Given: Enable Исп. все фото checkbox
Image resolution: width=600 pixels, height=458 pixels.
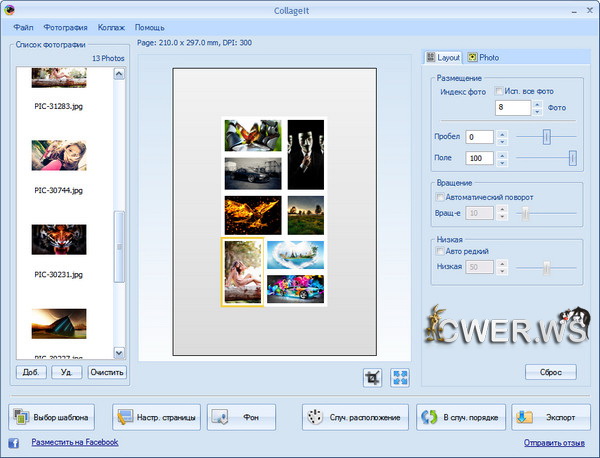Looking at the screenshot, I should click(500, 92).
